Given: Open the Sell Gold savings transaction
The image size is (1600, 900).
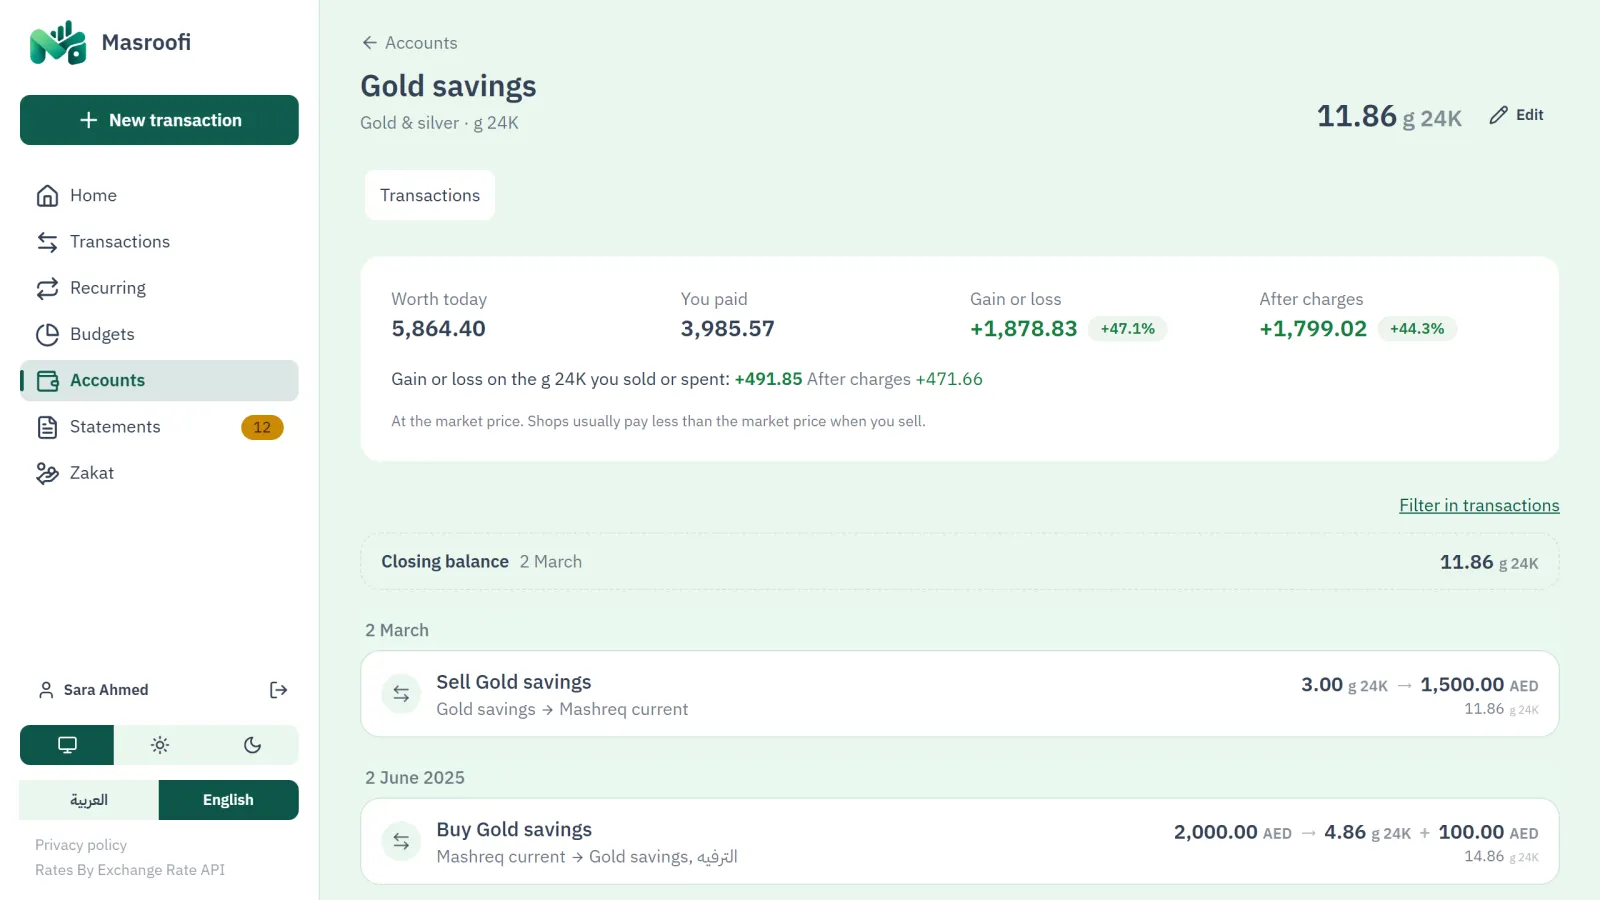Looking at the screenshot, I should click(960, 694).
